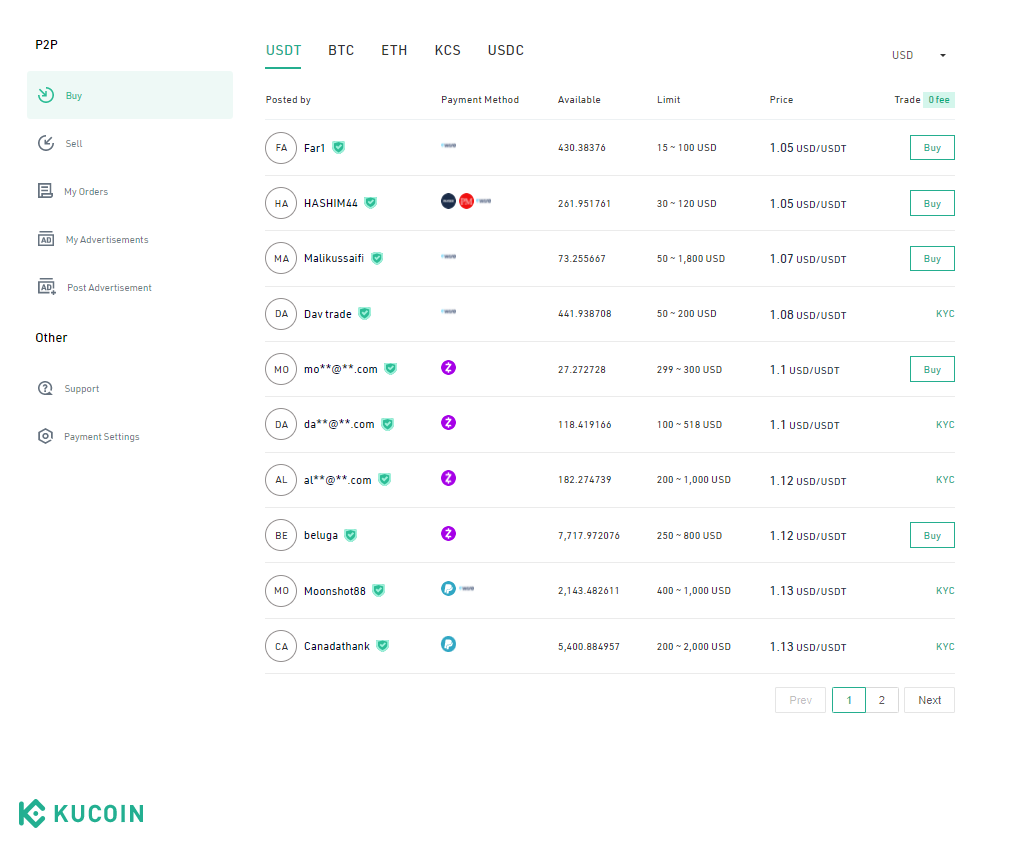The width and height of the screenshot is (1030, 841).
Task: Click the FA avatar of Far1
Action: (281, 148)
